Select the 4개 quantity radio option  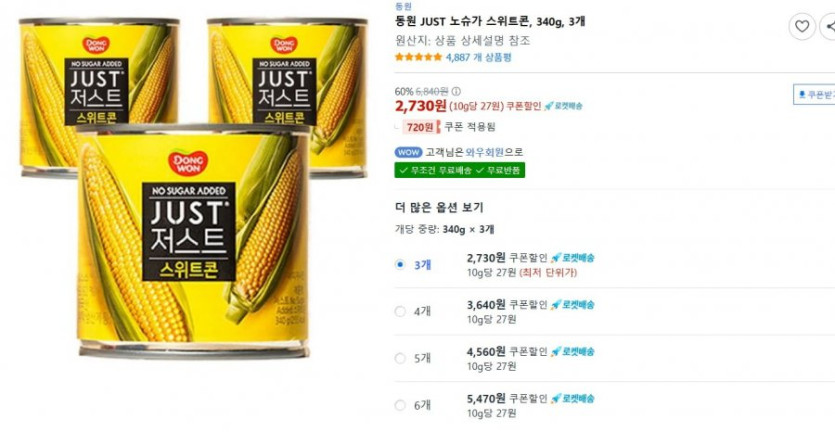400,312
